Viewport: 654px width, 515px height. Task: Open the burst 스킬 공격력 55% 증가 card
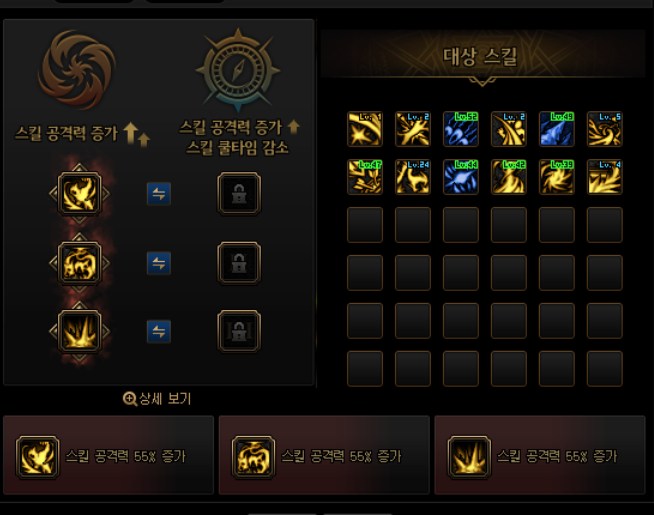coord(540,455)
